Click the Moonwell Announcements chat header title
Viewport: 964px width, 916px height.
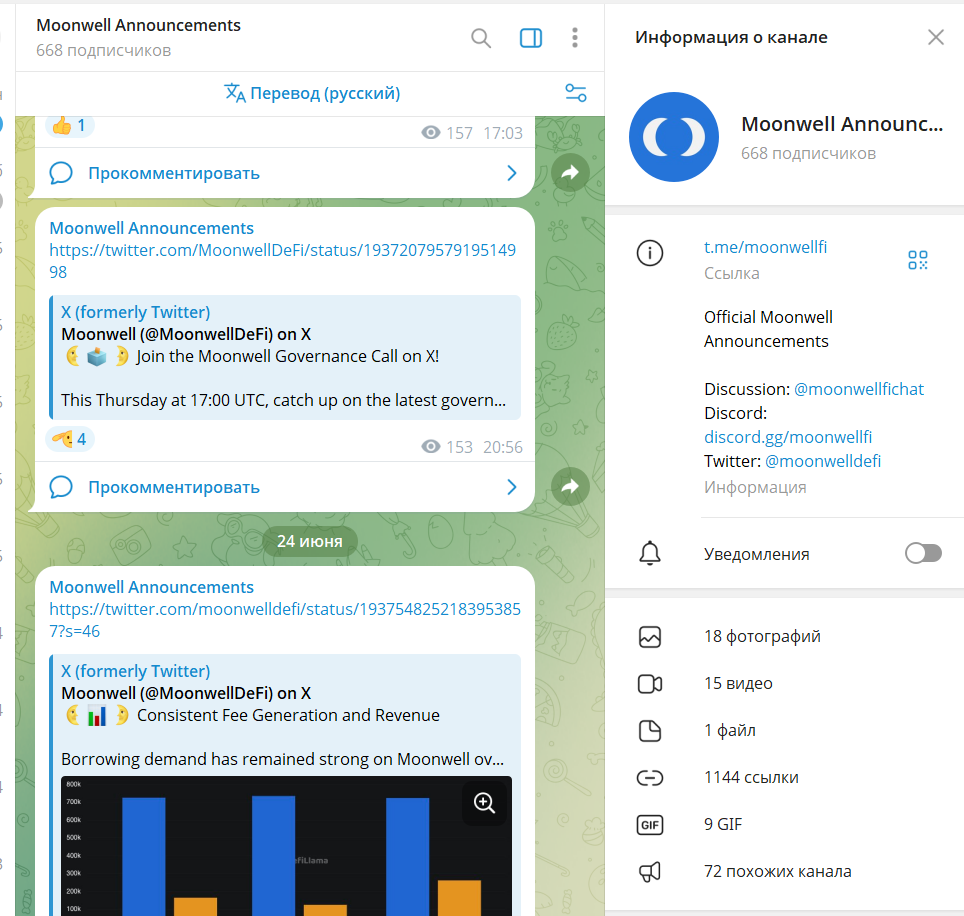click(138, 25)
